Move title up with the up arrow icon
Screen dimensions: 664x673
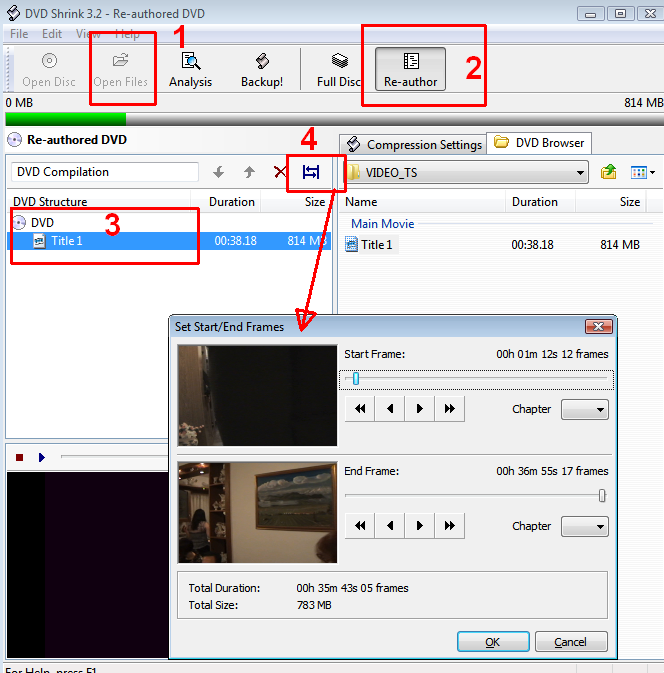coord(249,173)
